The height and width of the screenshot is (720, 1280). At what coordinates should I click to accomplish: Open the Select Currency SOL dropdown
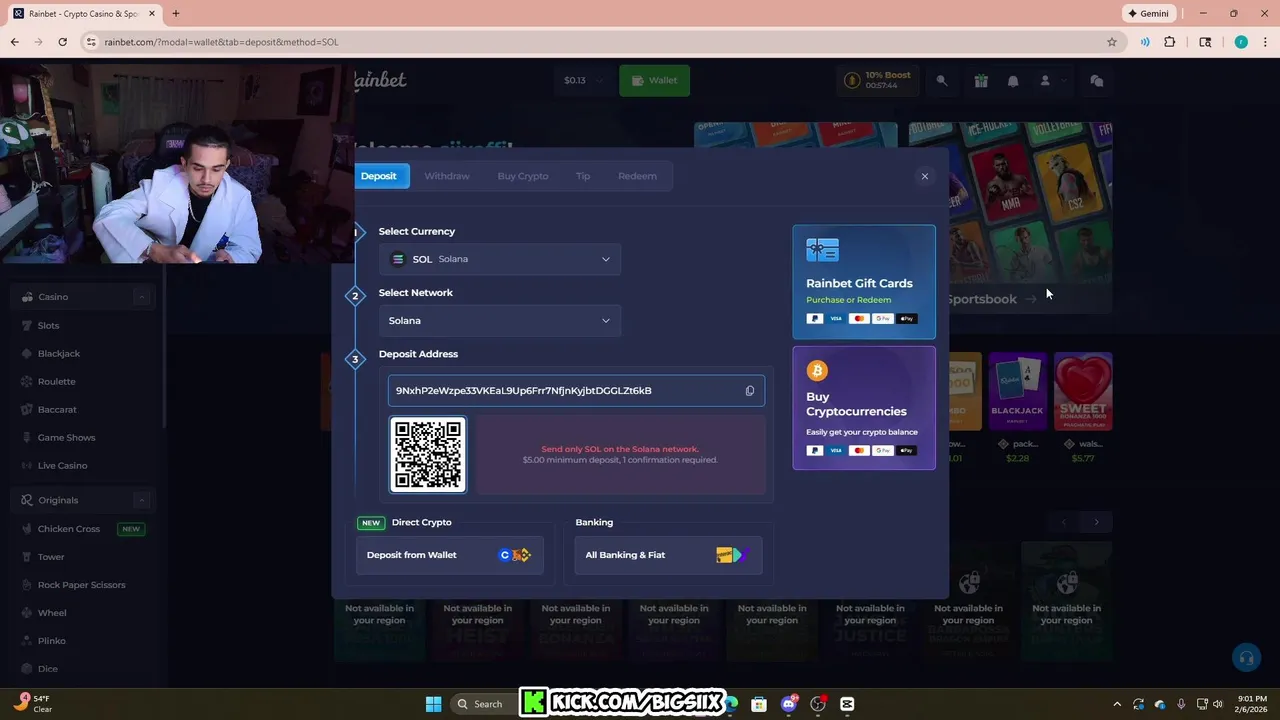pos(500,259)
